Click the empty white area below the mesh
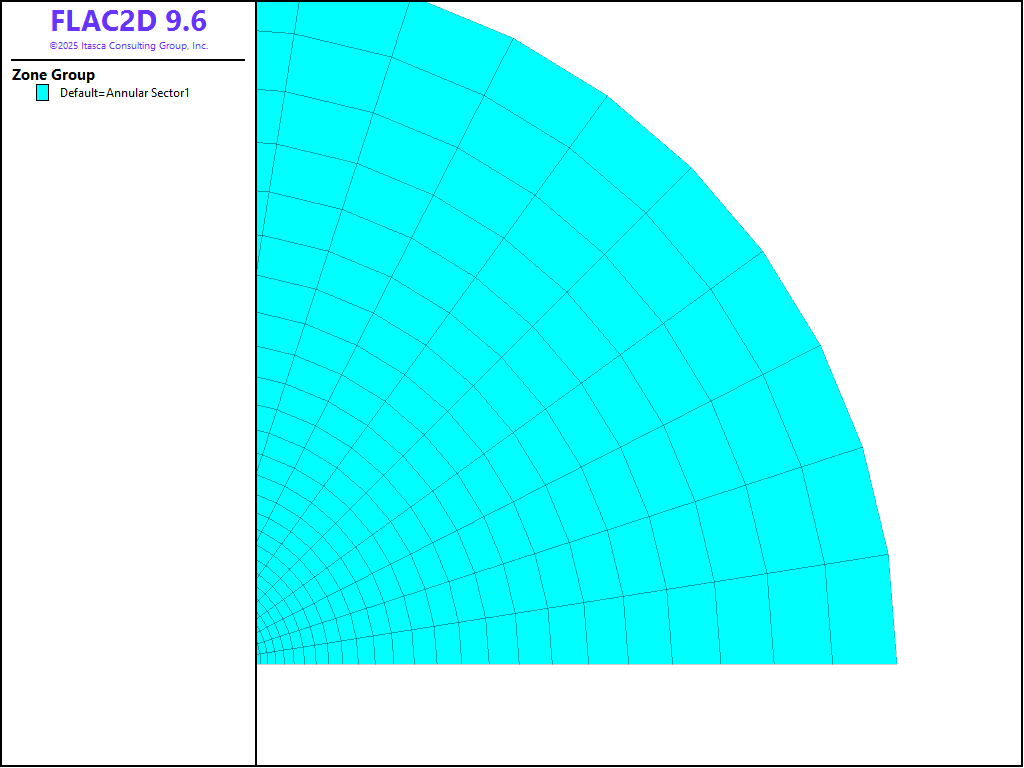The image size is (1024, 768). (600, 715)
